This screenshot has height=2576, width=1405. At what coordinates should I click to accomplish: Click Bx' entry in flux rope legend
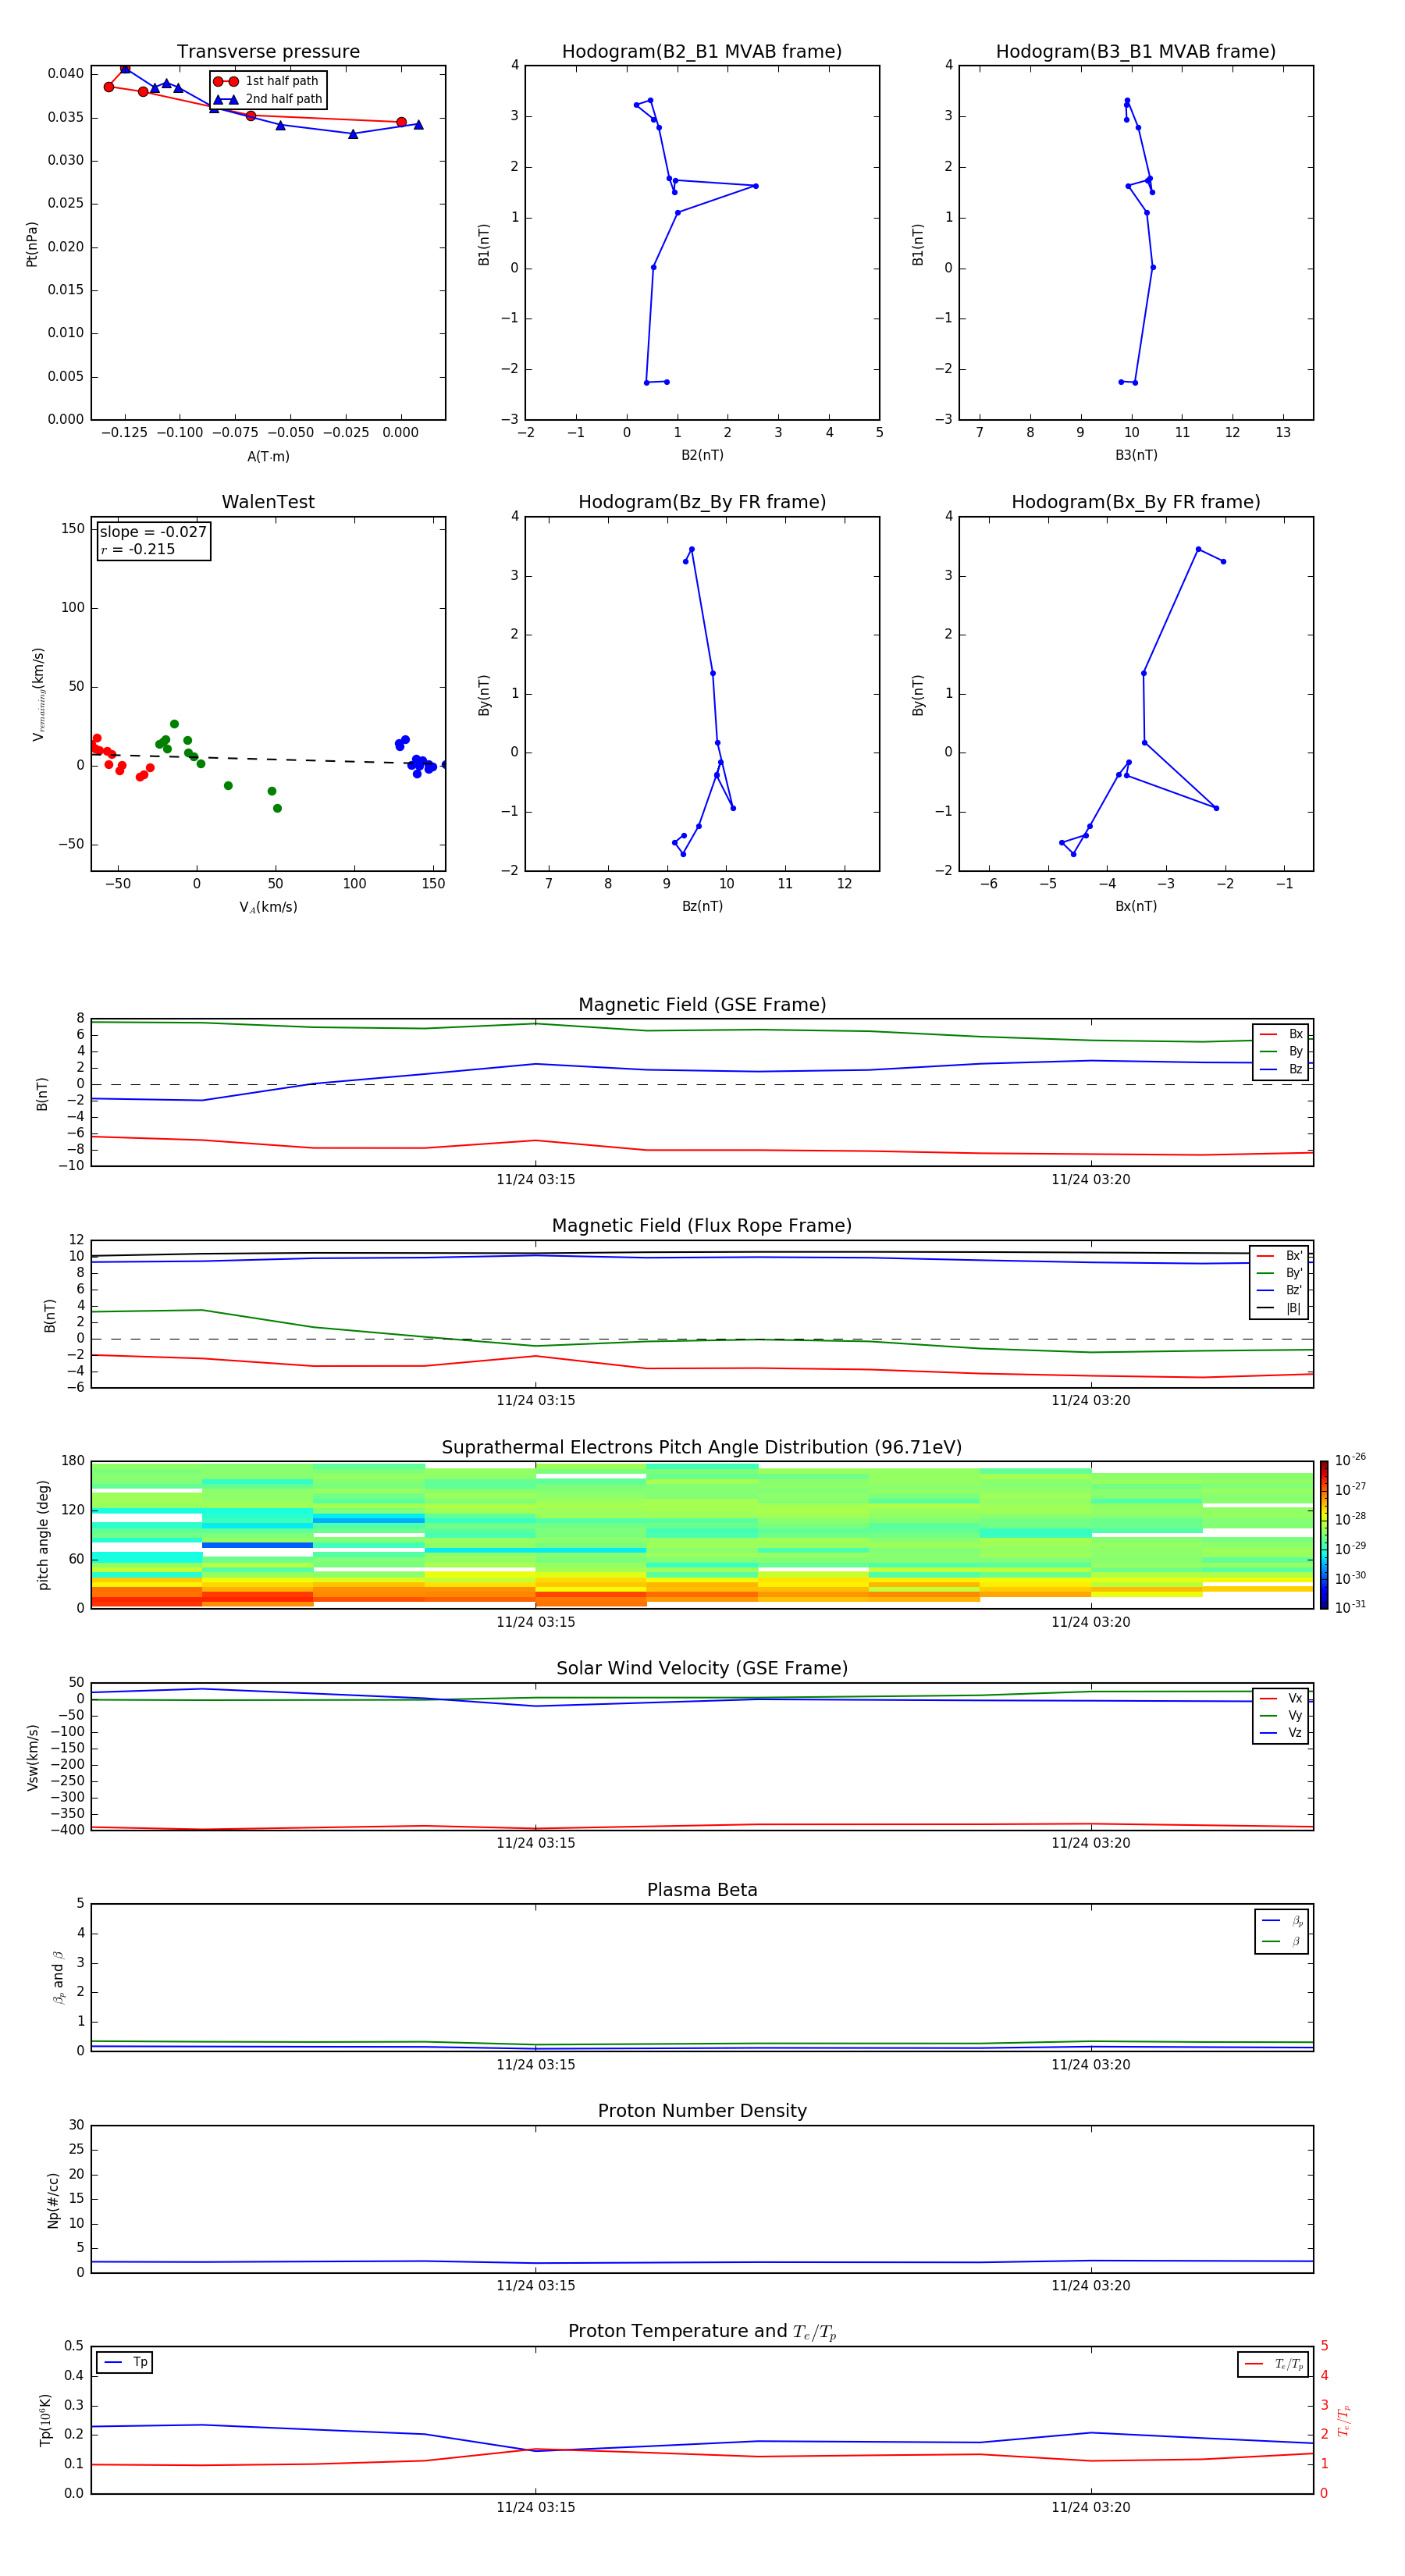(x=1279, y=1256)
